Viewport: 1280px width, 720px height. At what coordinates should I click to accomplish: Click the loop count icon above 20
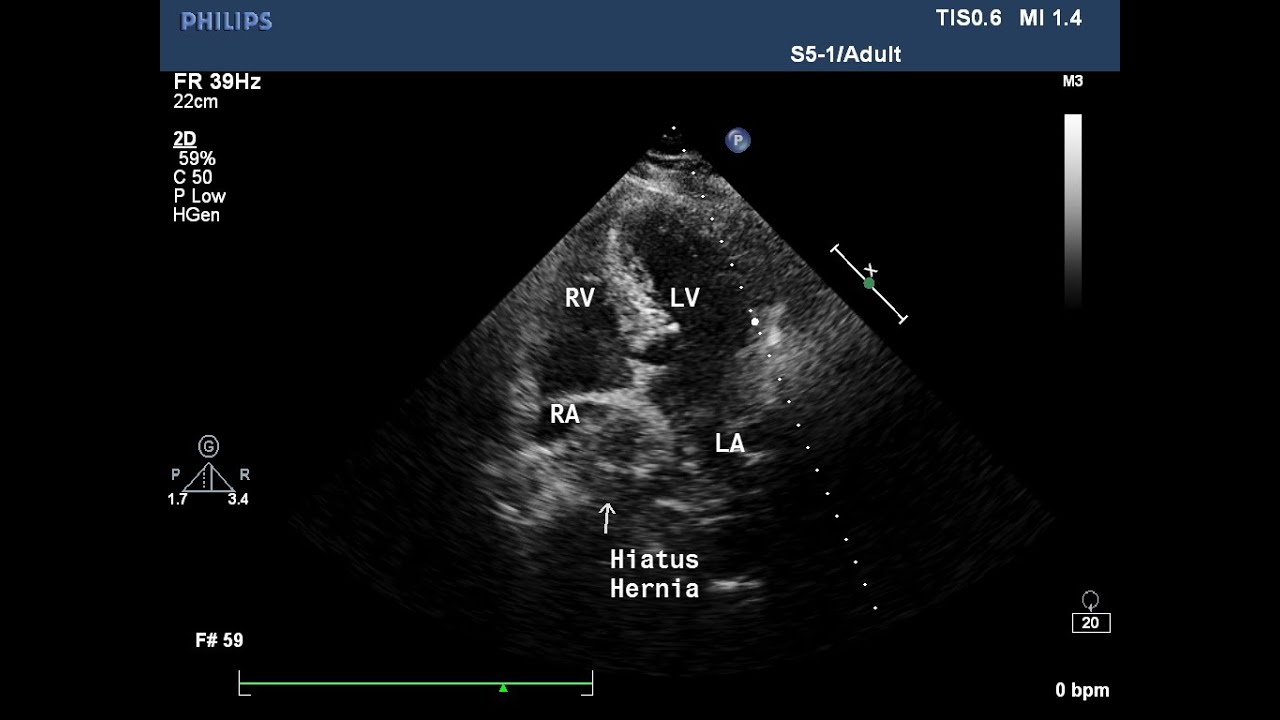(x=1091, y=600)
